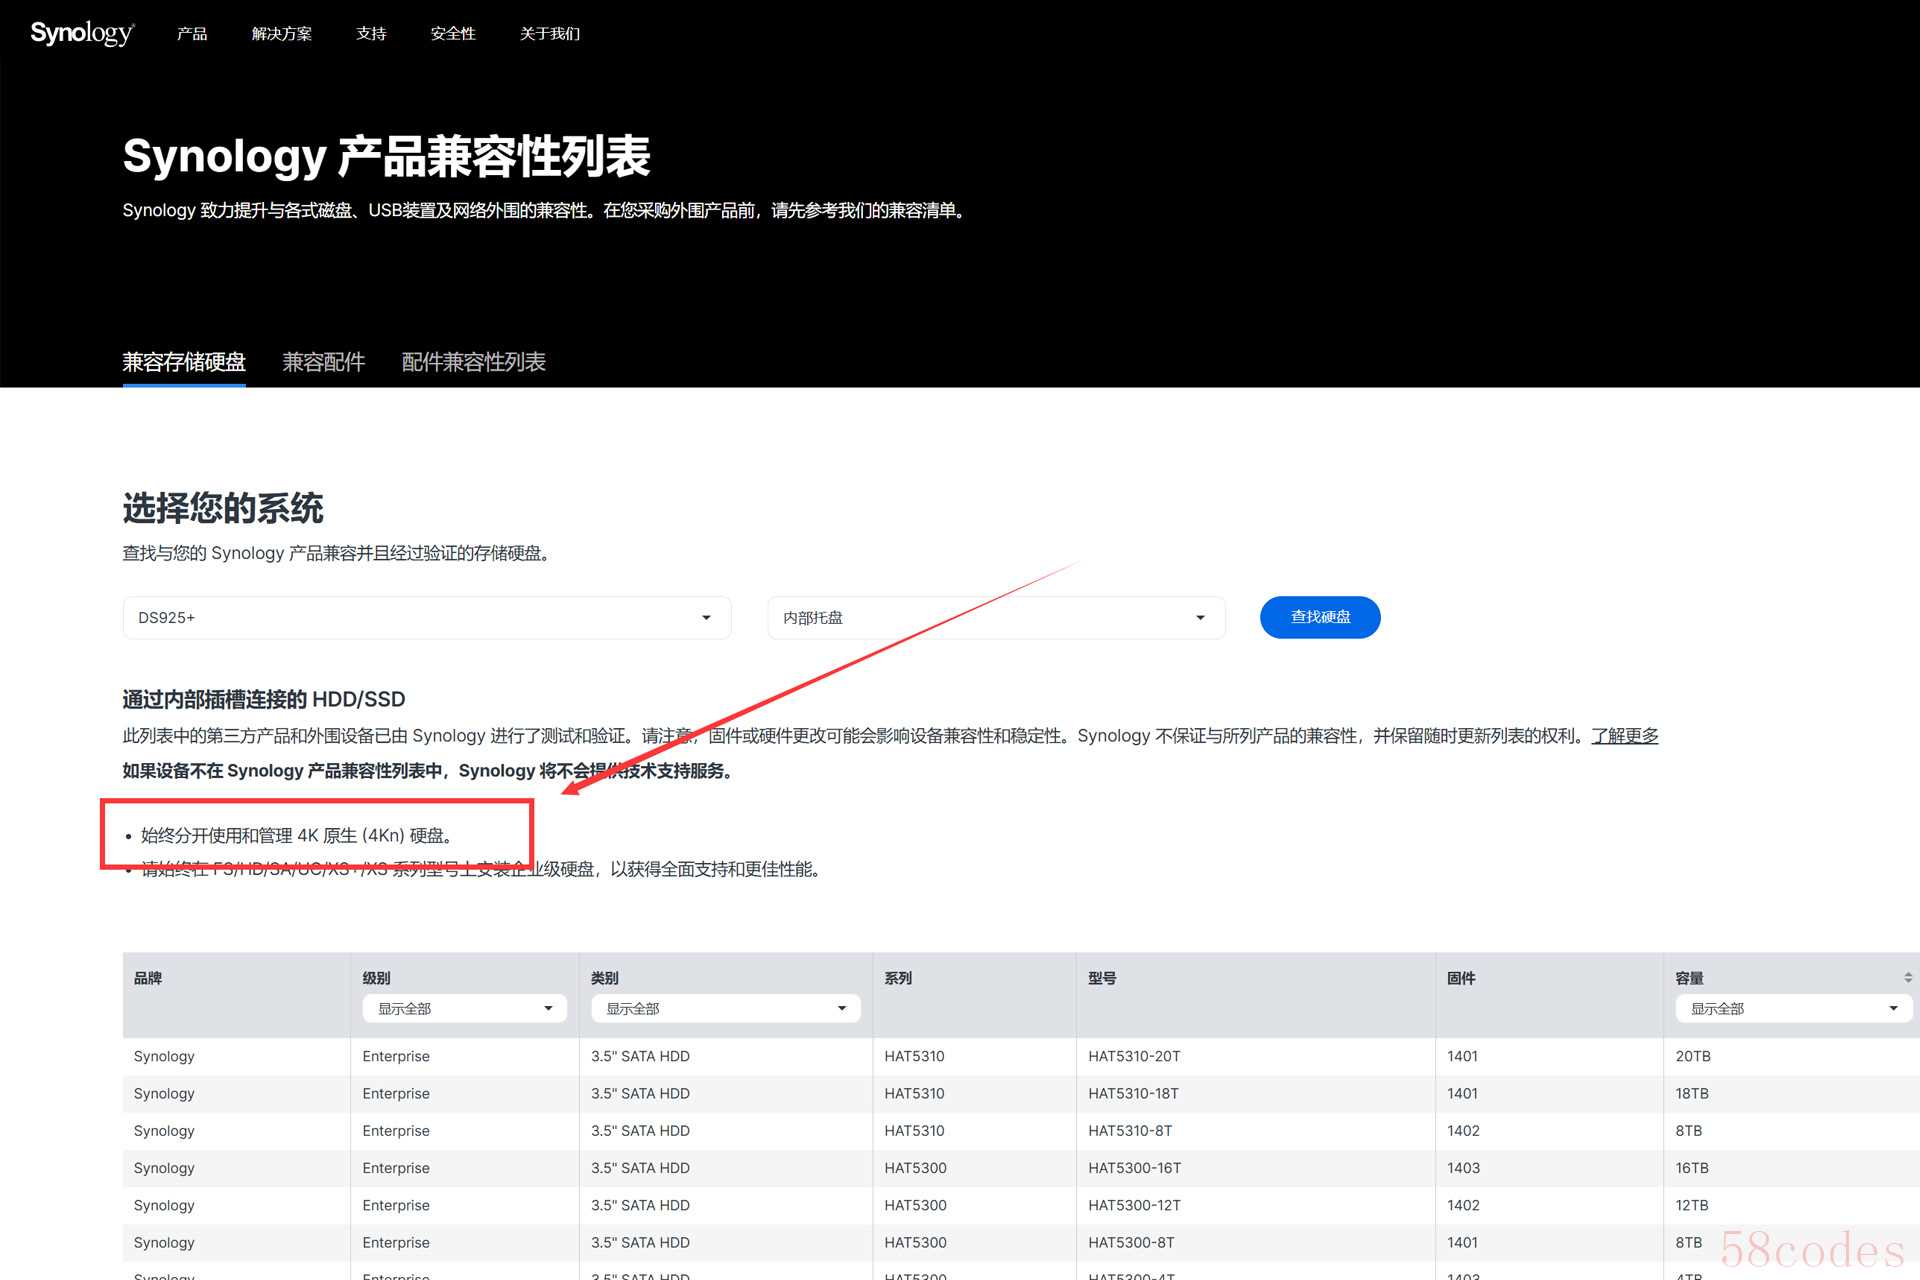Image resolution: width=1920 pixels, height=1280 pixels.
Task: Click the 20TB capacity cell
Action: click(1693, 1056)
